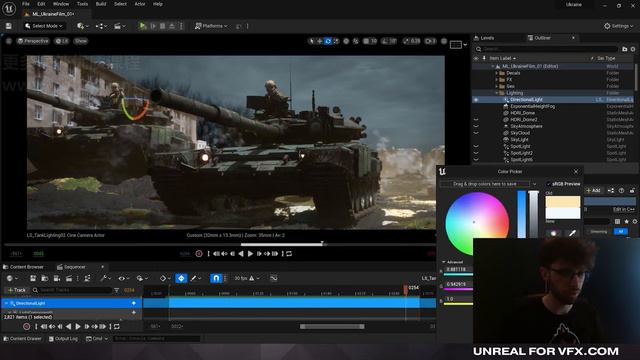640x360 pixels.
Task: Select the viewport rotate gizmo mode
Action: click(x=328, y=41)
